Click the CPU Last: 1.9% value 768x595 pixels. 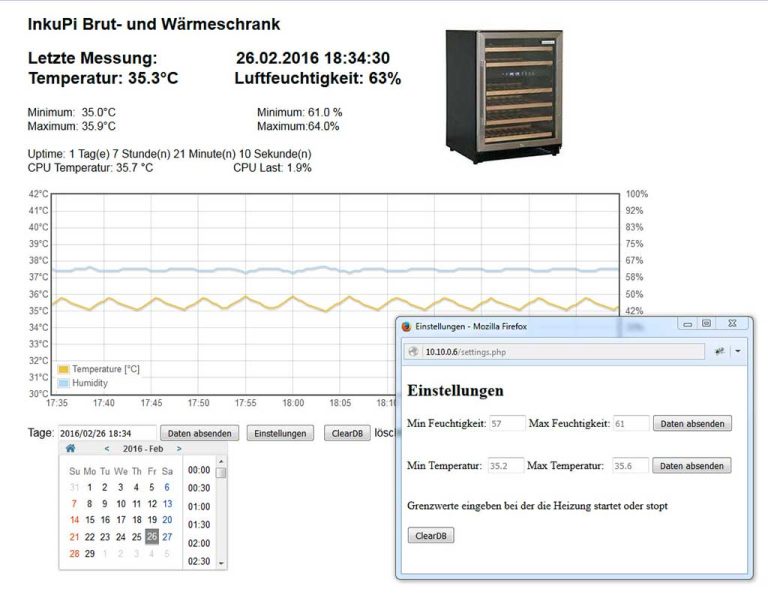(x=272, y=168)
